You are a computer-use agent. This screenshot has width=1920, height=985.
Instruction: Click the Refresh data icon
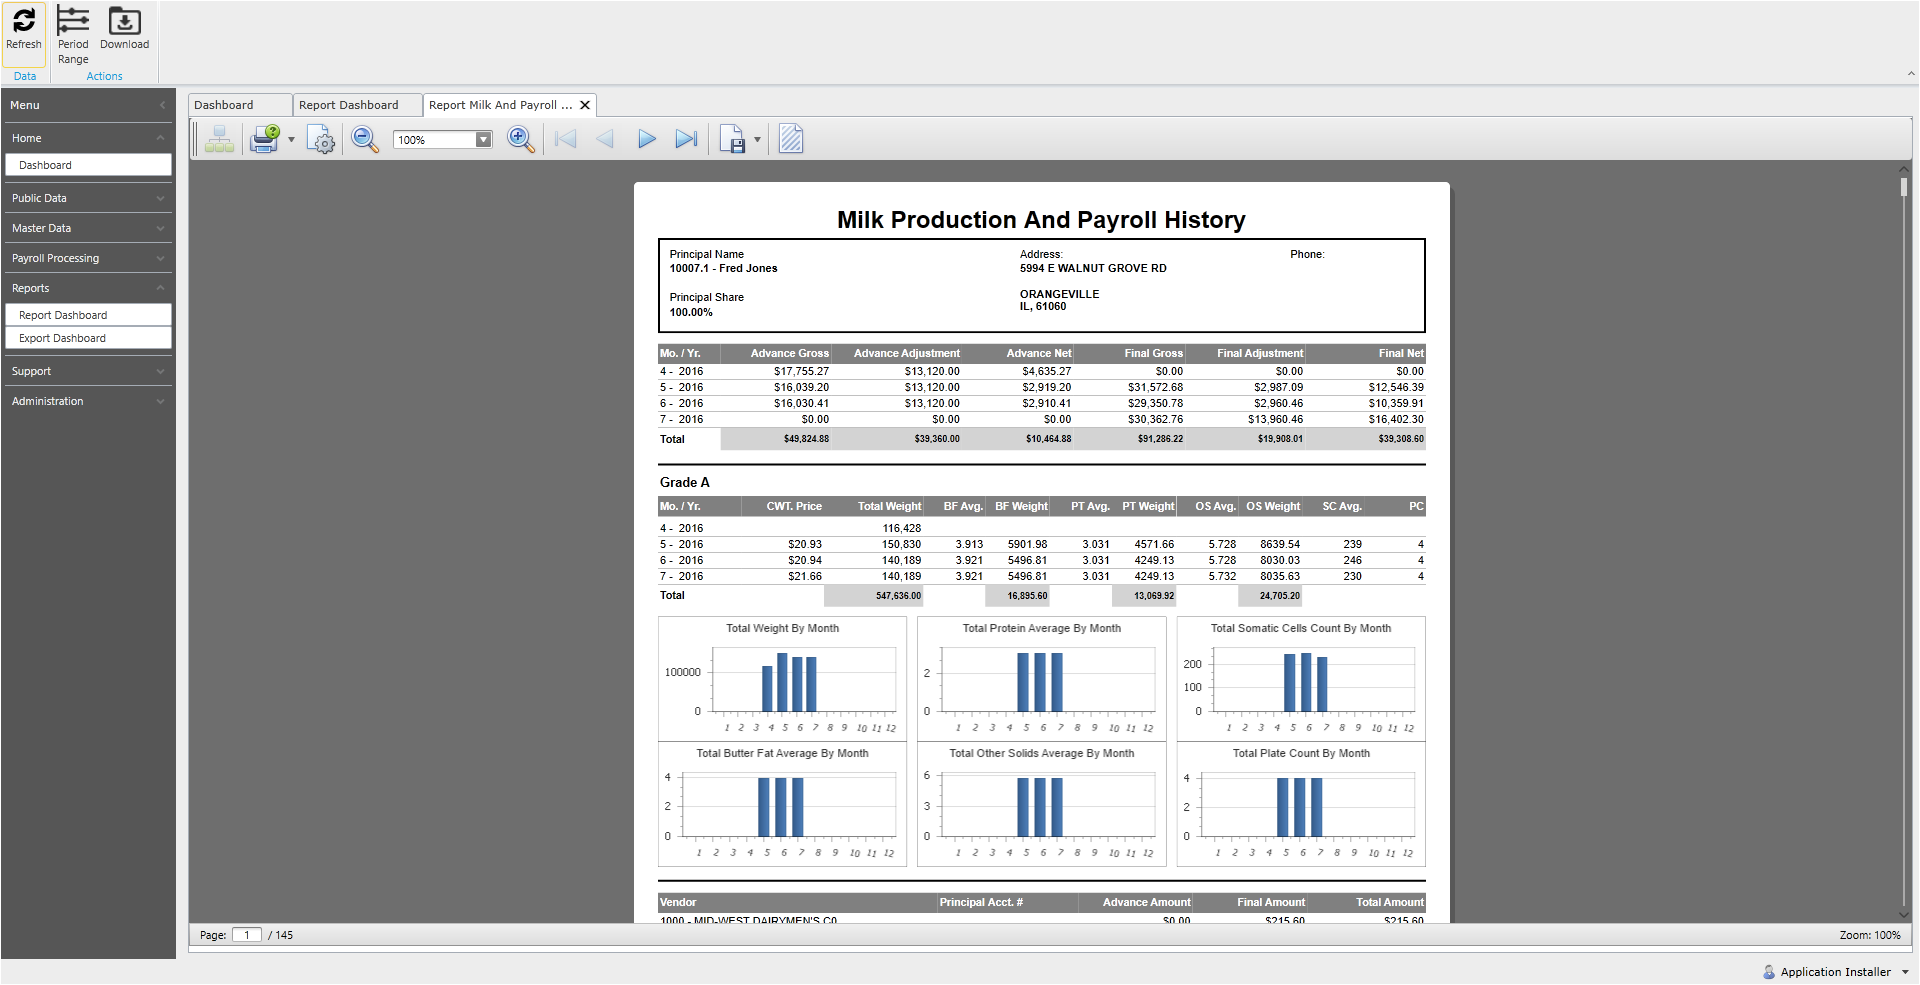click(x=24, y=30)
